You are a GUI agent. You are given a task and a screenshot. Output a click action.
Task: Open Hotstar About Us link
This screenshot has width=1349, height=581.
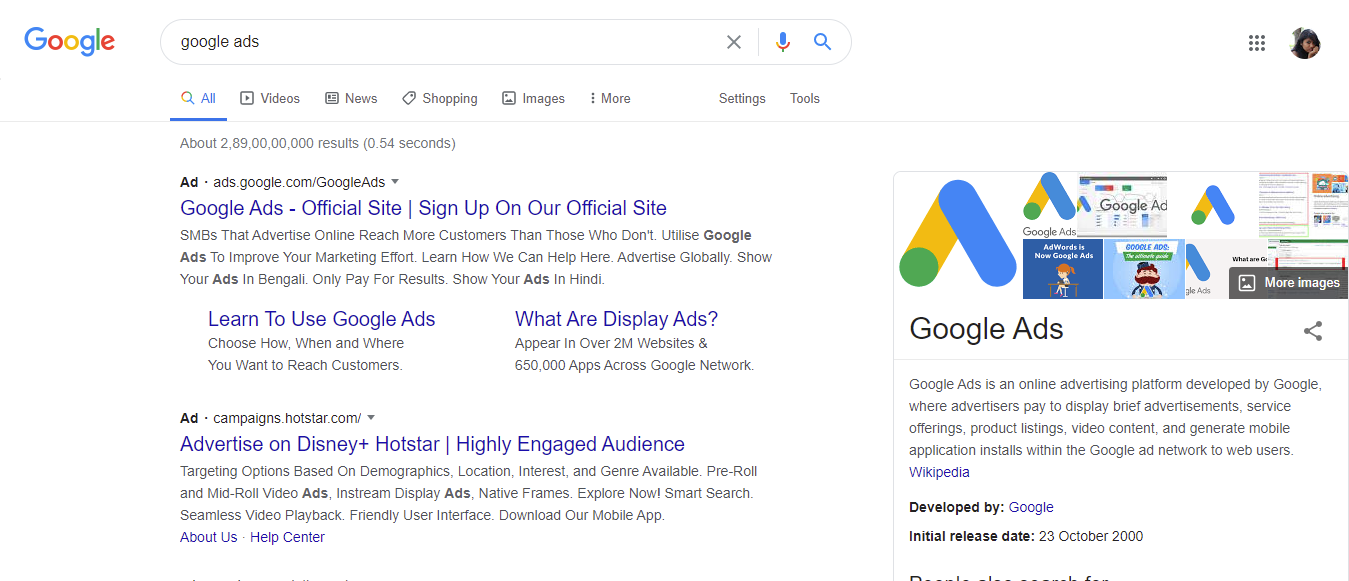pos(209,537)
